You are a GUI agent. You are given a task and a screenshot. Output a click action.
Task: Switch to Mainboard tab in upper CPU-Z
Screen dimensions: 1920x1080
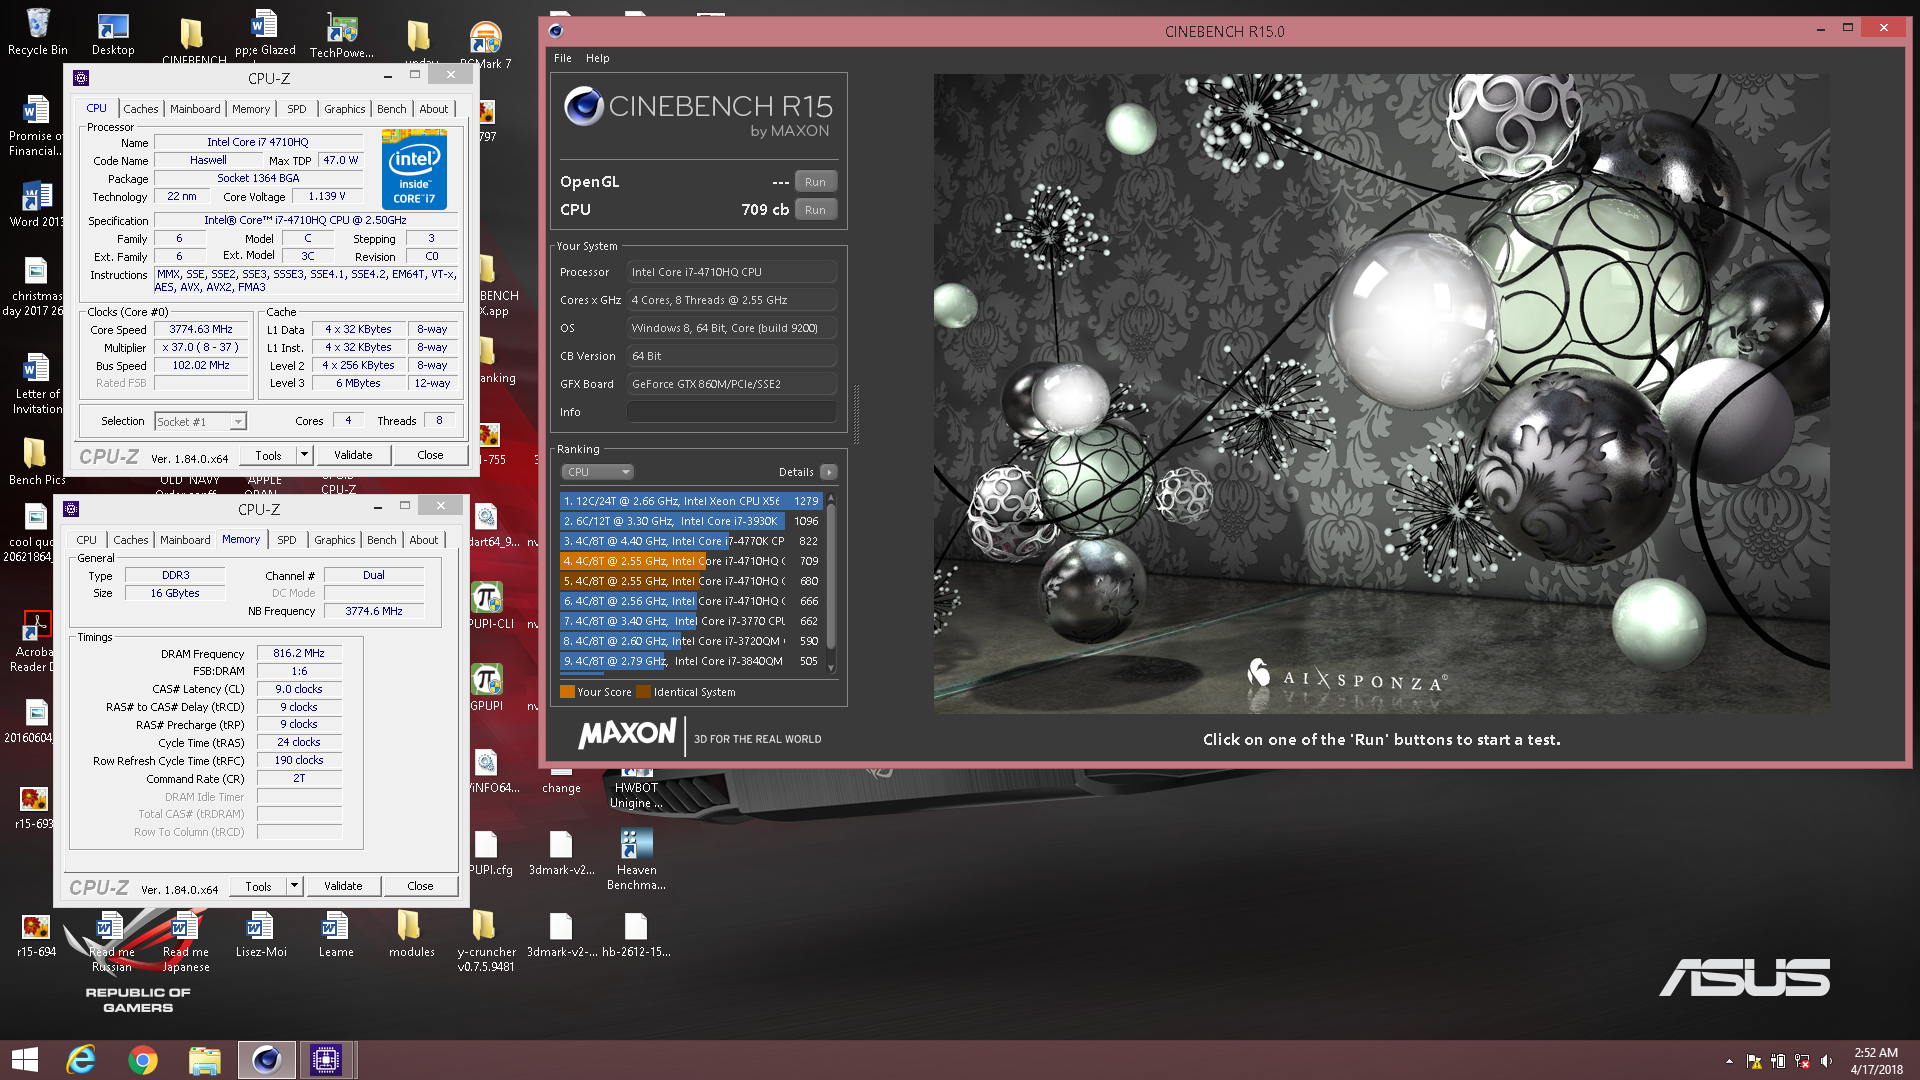[x=195, y=109]
